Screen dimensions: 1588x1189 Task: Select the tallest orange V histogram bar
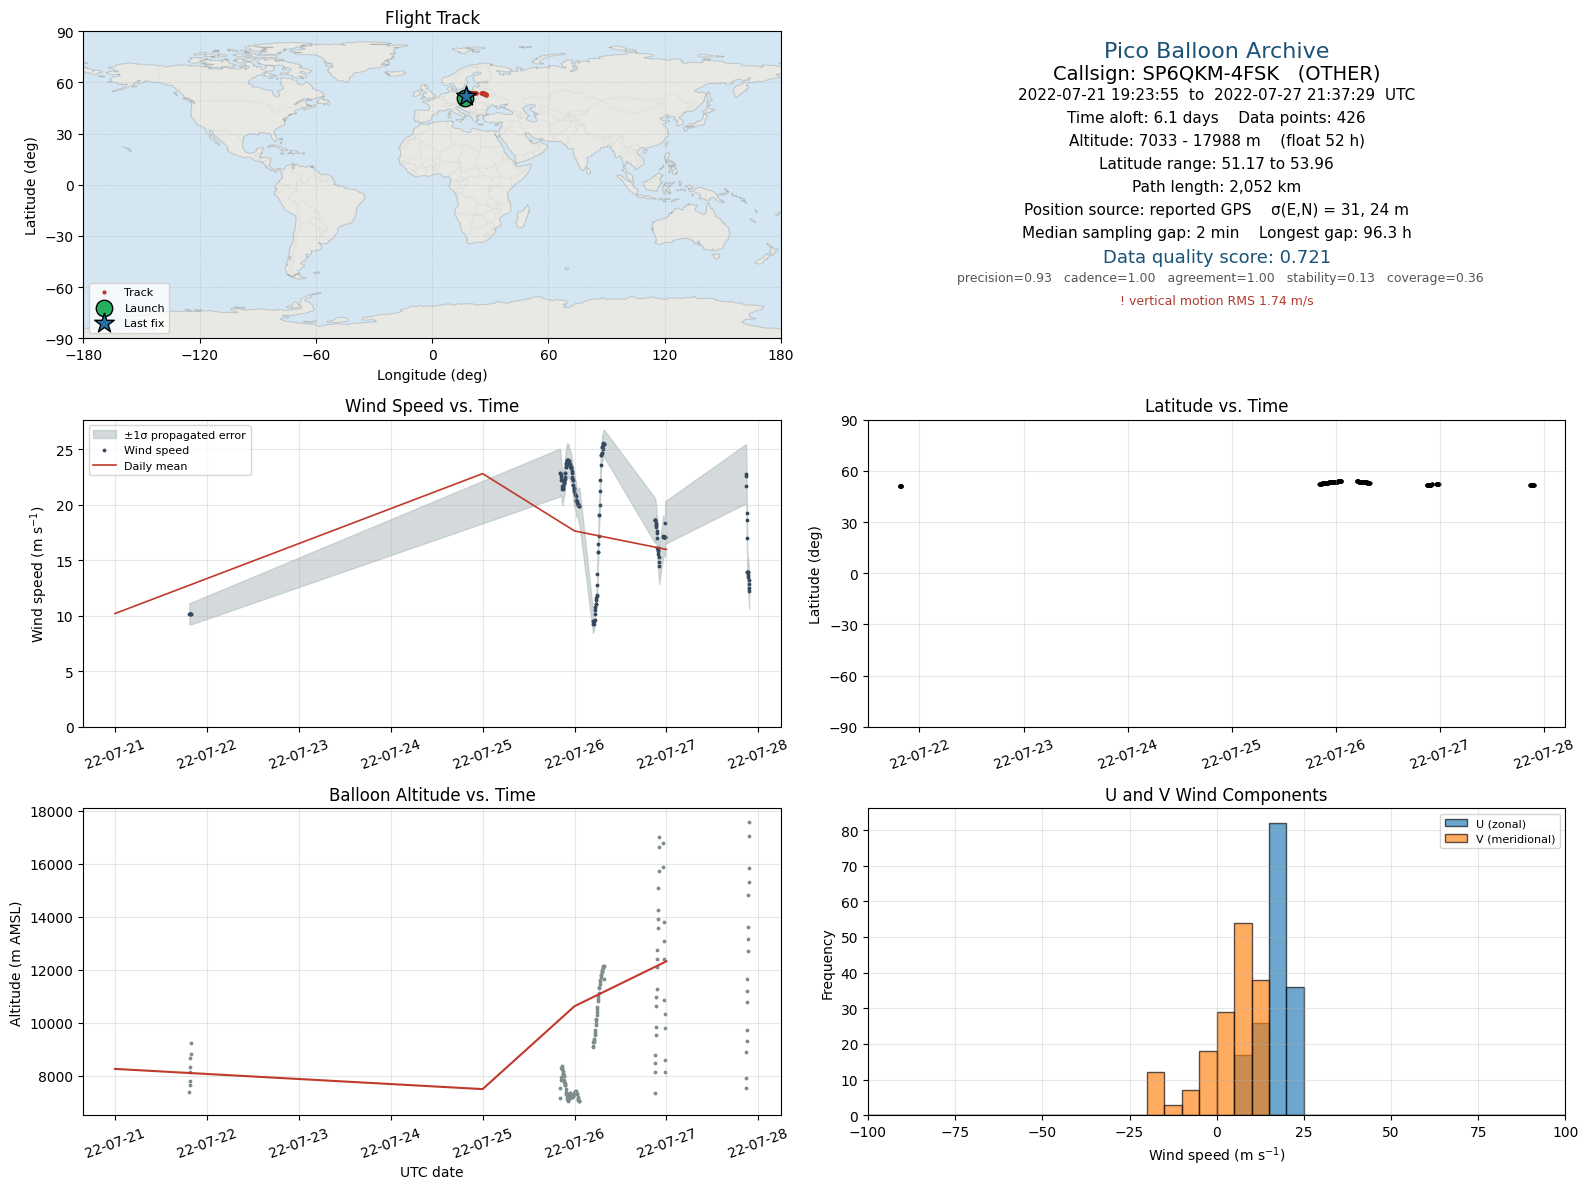tap(1243, 1019)
